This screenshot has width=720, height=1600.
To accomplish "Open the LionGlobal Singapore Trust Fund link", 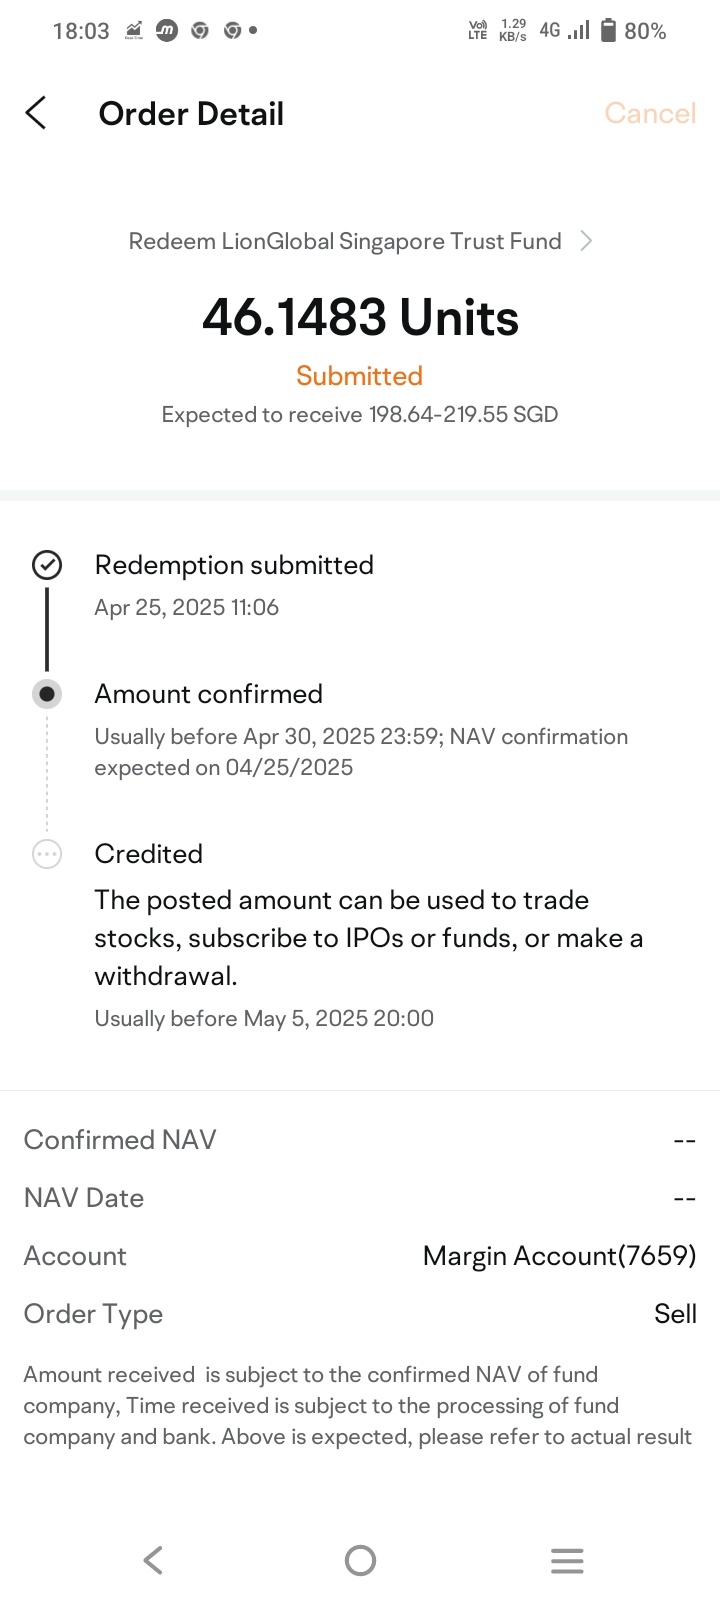I will point(345,241).
